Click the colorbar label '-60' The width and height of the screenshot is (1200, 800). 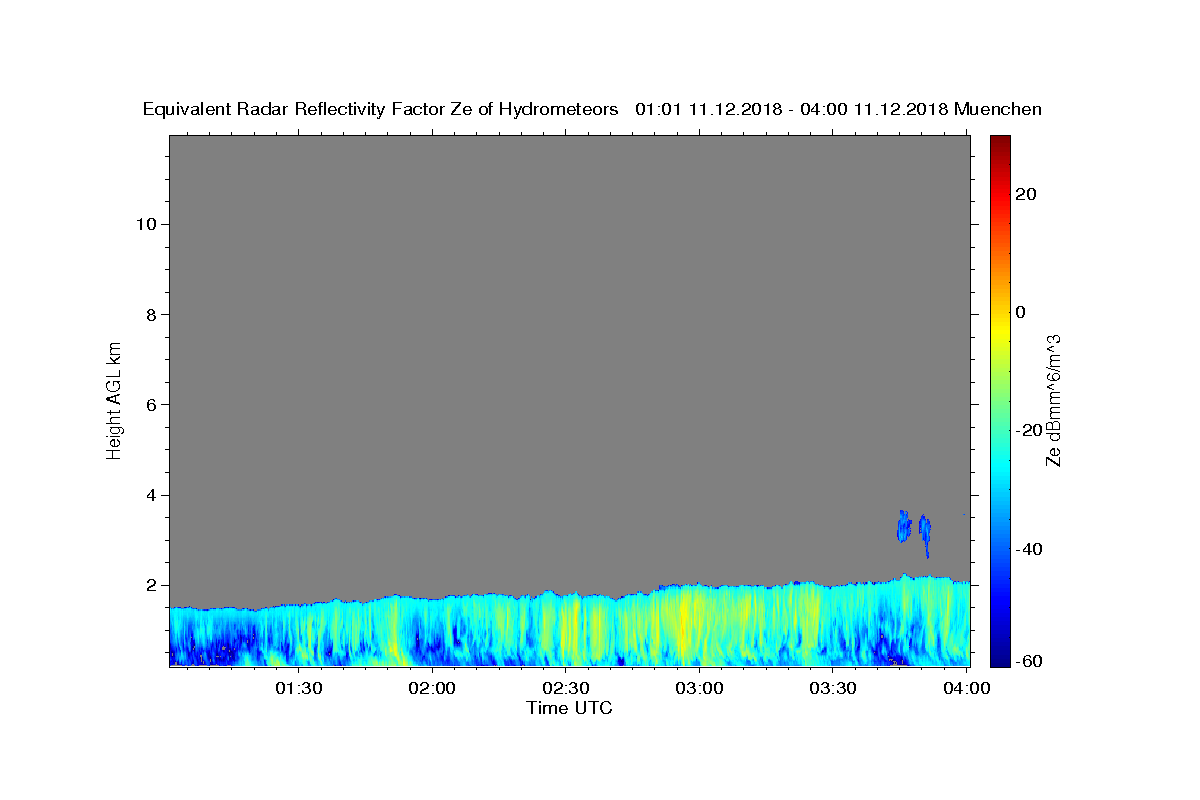1029,660
